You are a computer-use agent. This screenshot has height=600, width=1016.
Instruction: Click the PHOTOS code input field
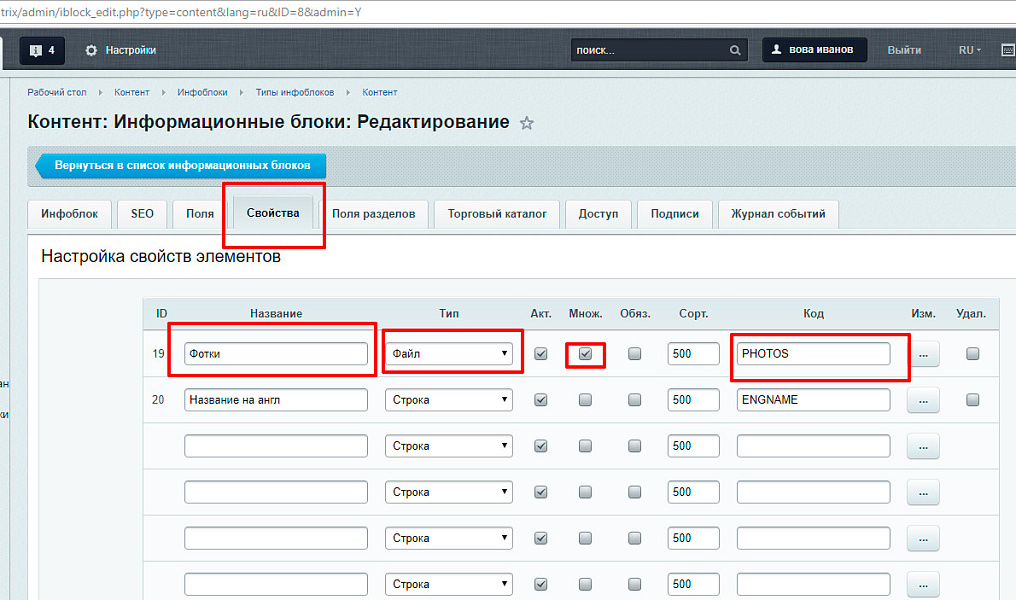[x=813, y=354]
